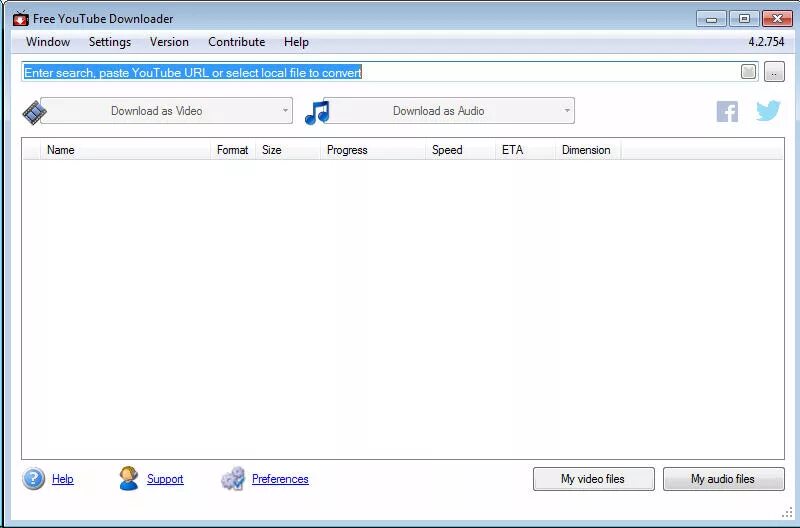Screen dimensions: 800x528
Task: Click the ETA column header
Action: (x=526, y=150)
